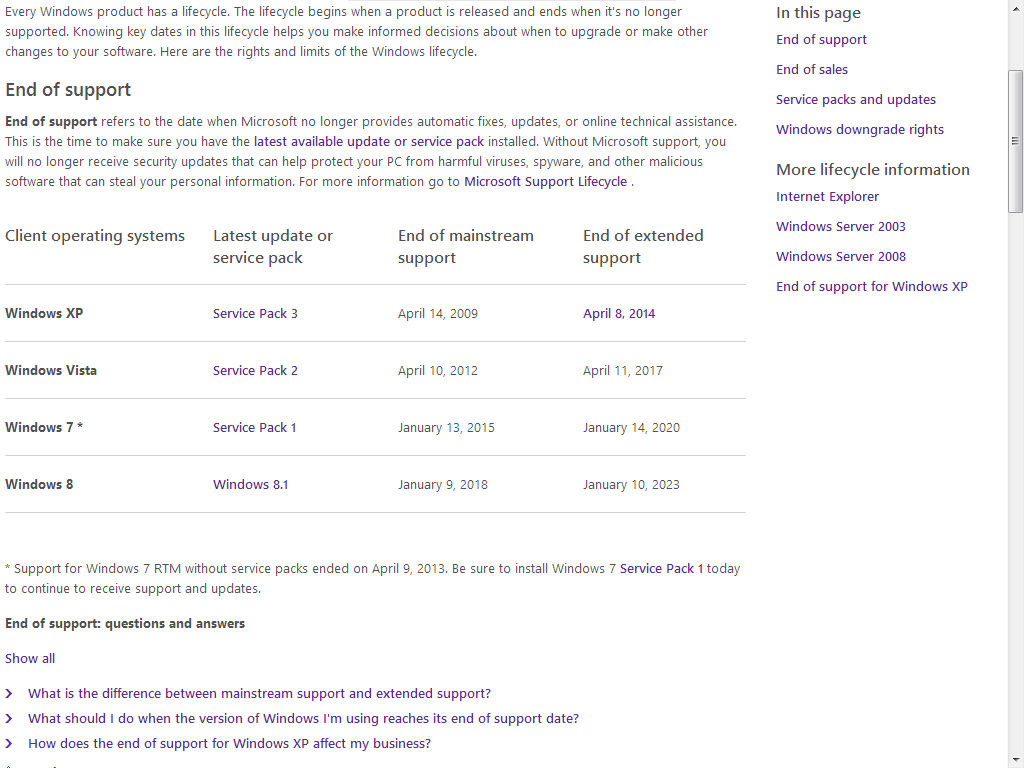Click the End of support main heading
The image size is (1024, 768).
68,89
